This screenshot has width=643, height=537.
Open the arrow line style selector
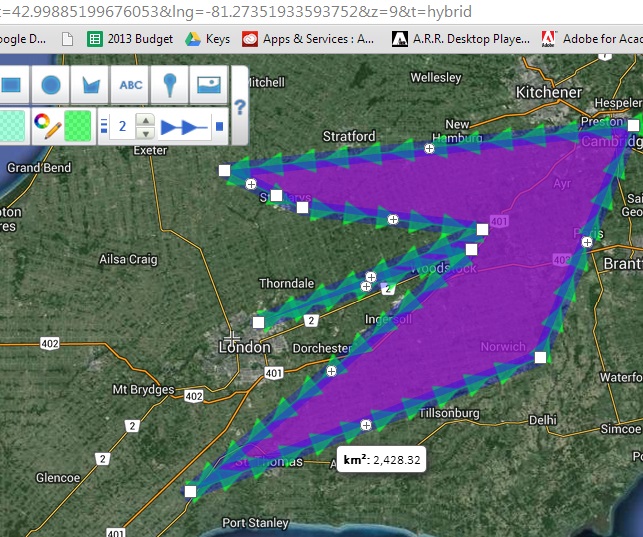click(x=184, y=127)
